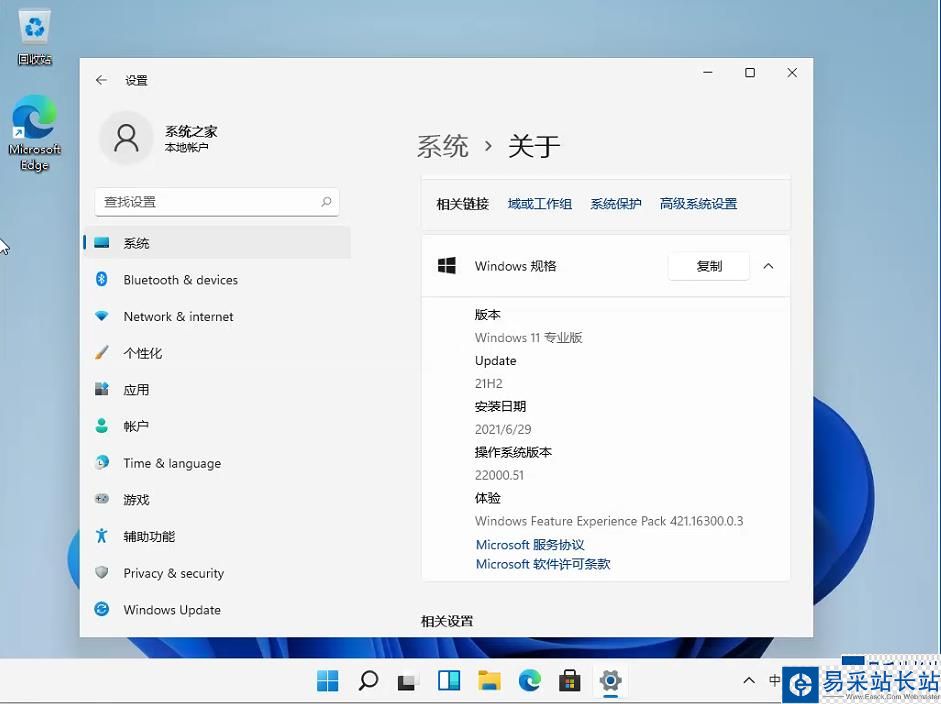Go to Privacy & security page
The height and width of the screenshot is (704, 941).
click(x=217, y=573)
